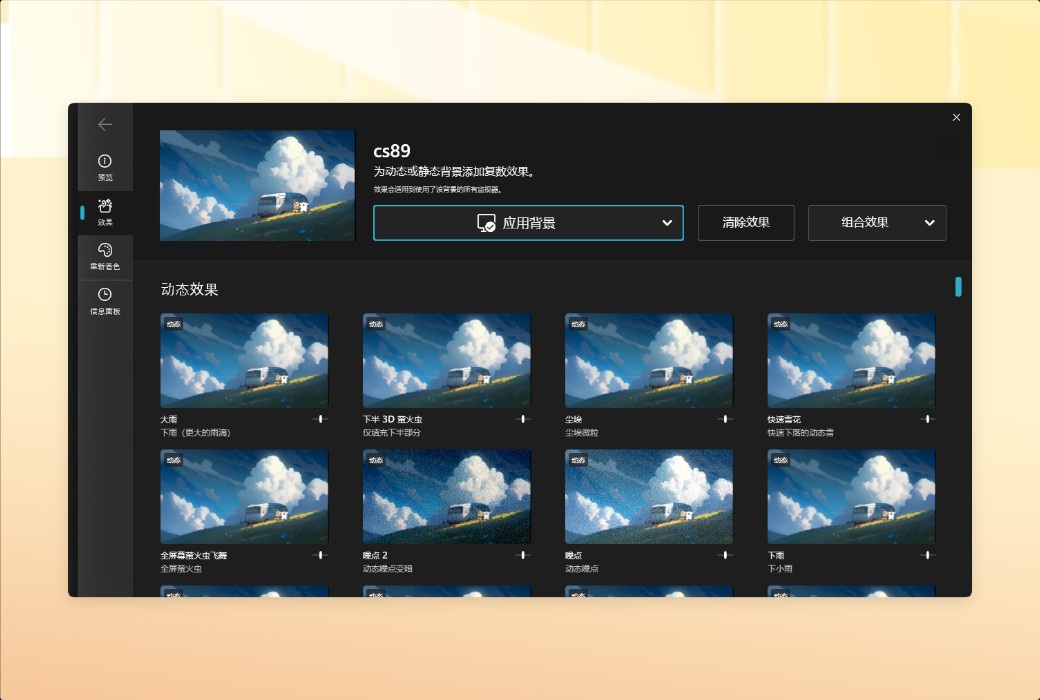Click the slider icon on 大雨 effect
Image resolution: width=1040 pixels, height=700 pixels.
pos(320,419)
